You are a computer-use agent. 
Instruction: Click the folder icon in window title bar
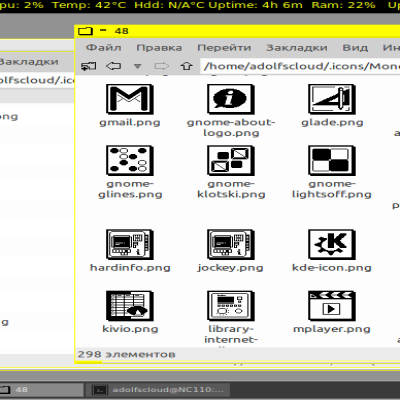coord(85,31)
